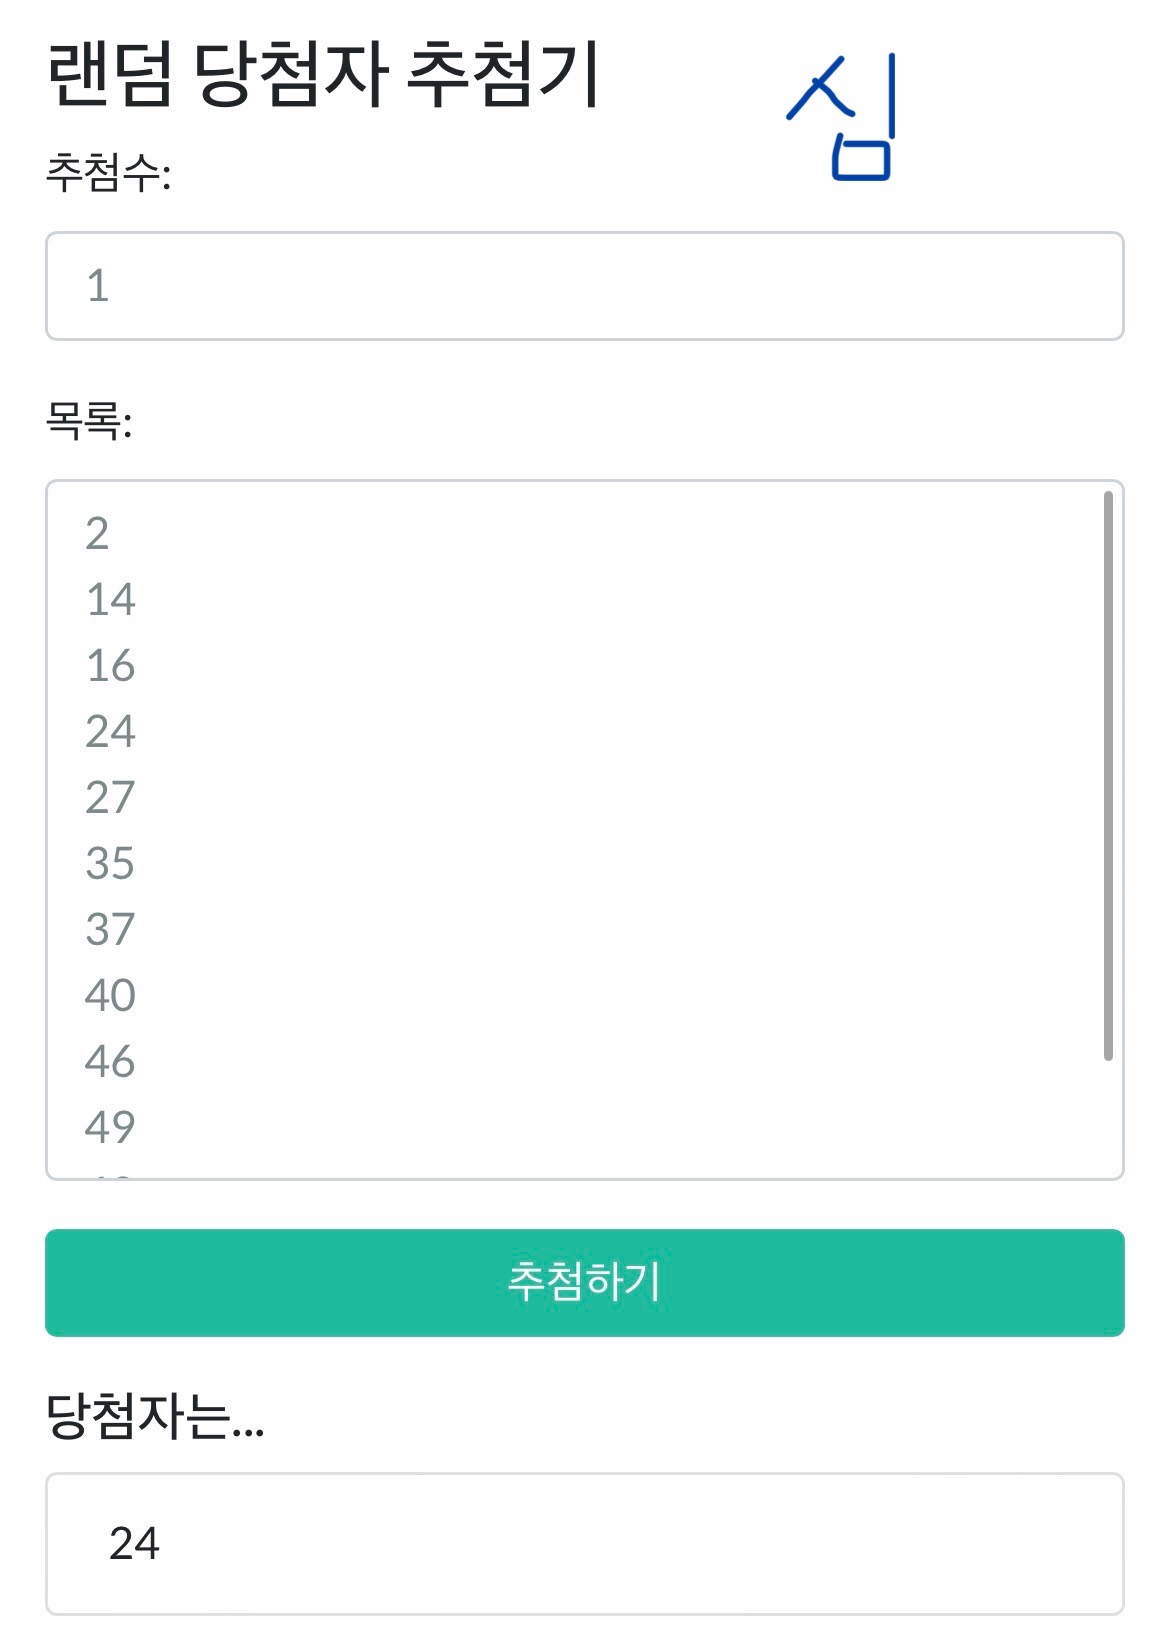
Task: Place cursor on entry 24 in the 목록 list
Action: 110,732
